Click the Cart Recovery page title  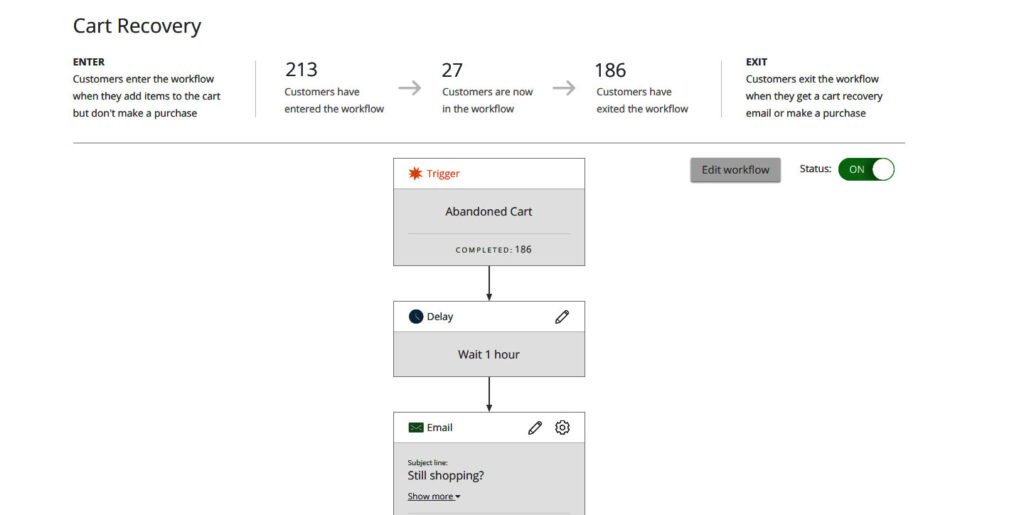(x=137, y=26)
